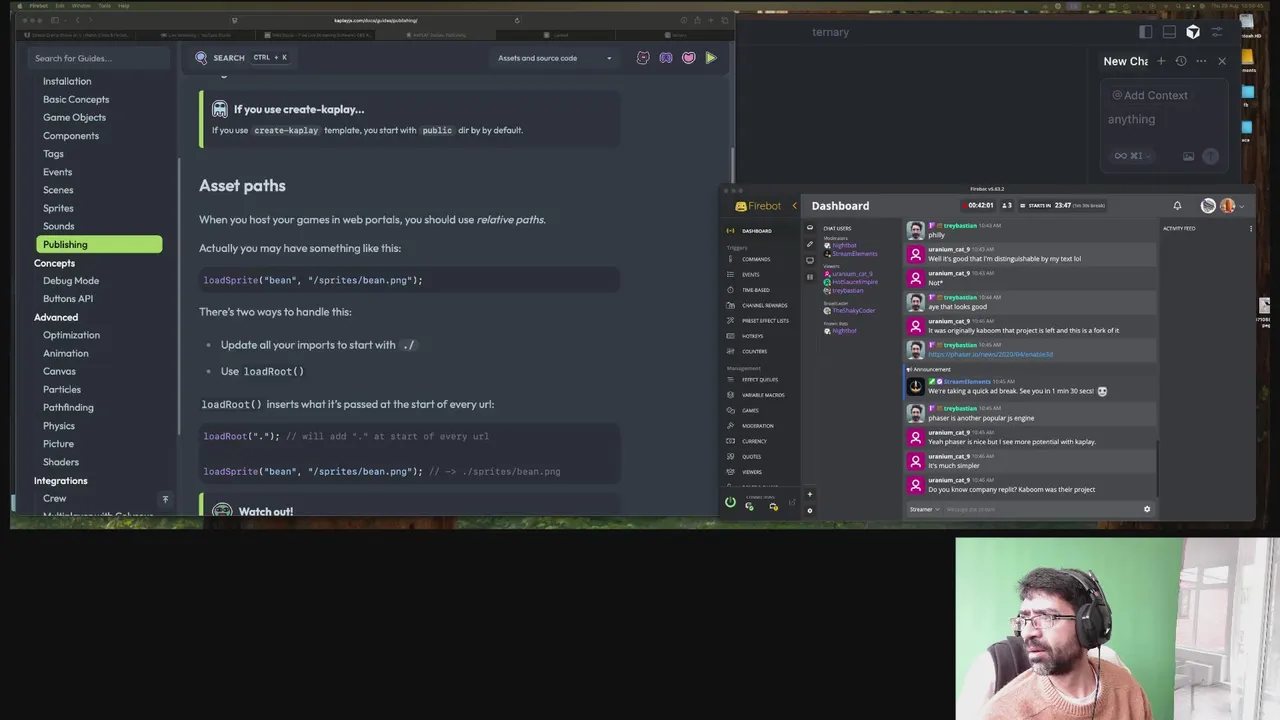Image resolution: width=1280 pixels, height=720 pixels.
Task: Click the green play icon in docs header
Action: click(711, 58)
